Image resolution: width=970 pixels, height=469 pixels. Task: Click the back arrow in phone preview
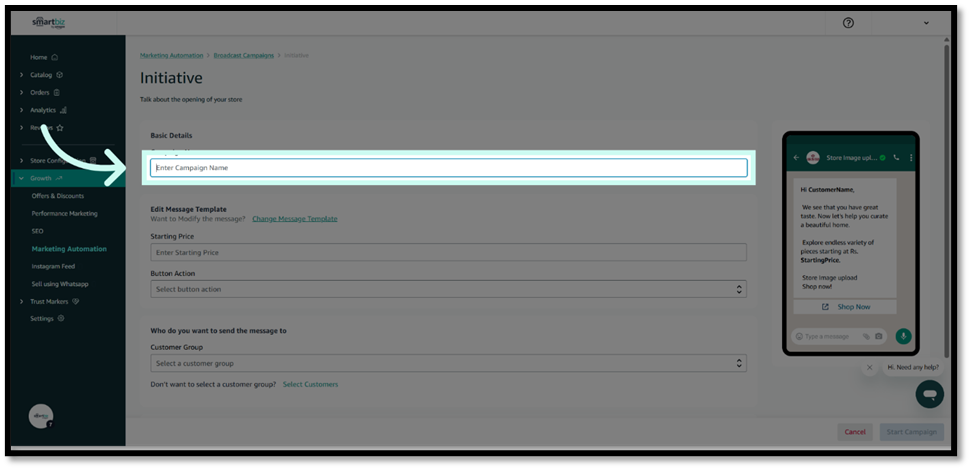point(797,158)
